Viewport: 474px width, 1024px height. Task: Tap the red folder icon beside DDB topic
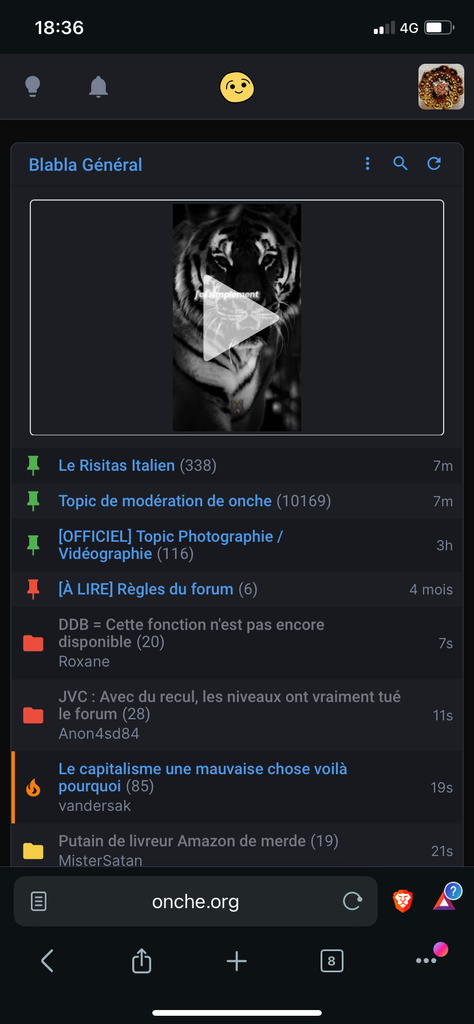click(33, 643)
